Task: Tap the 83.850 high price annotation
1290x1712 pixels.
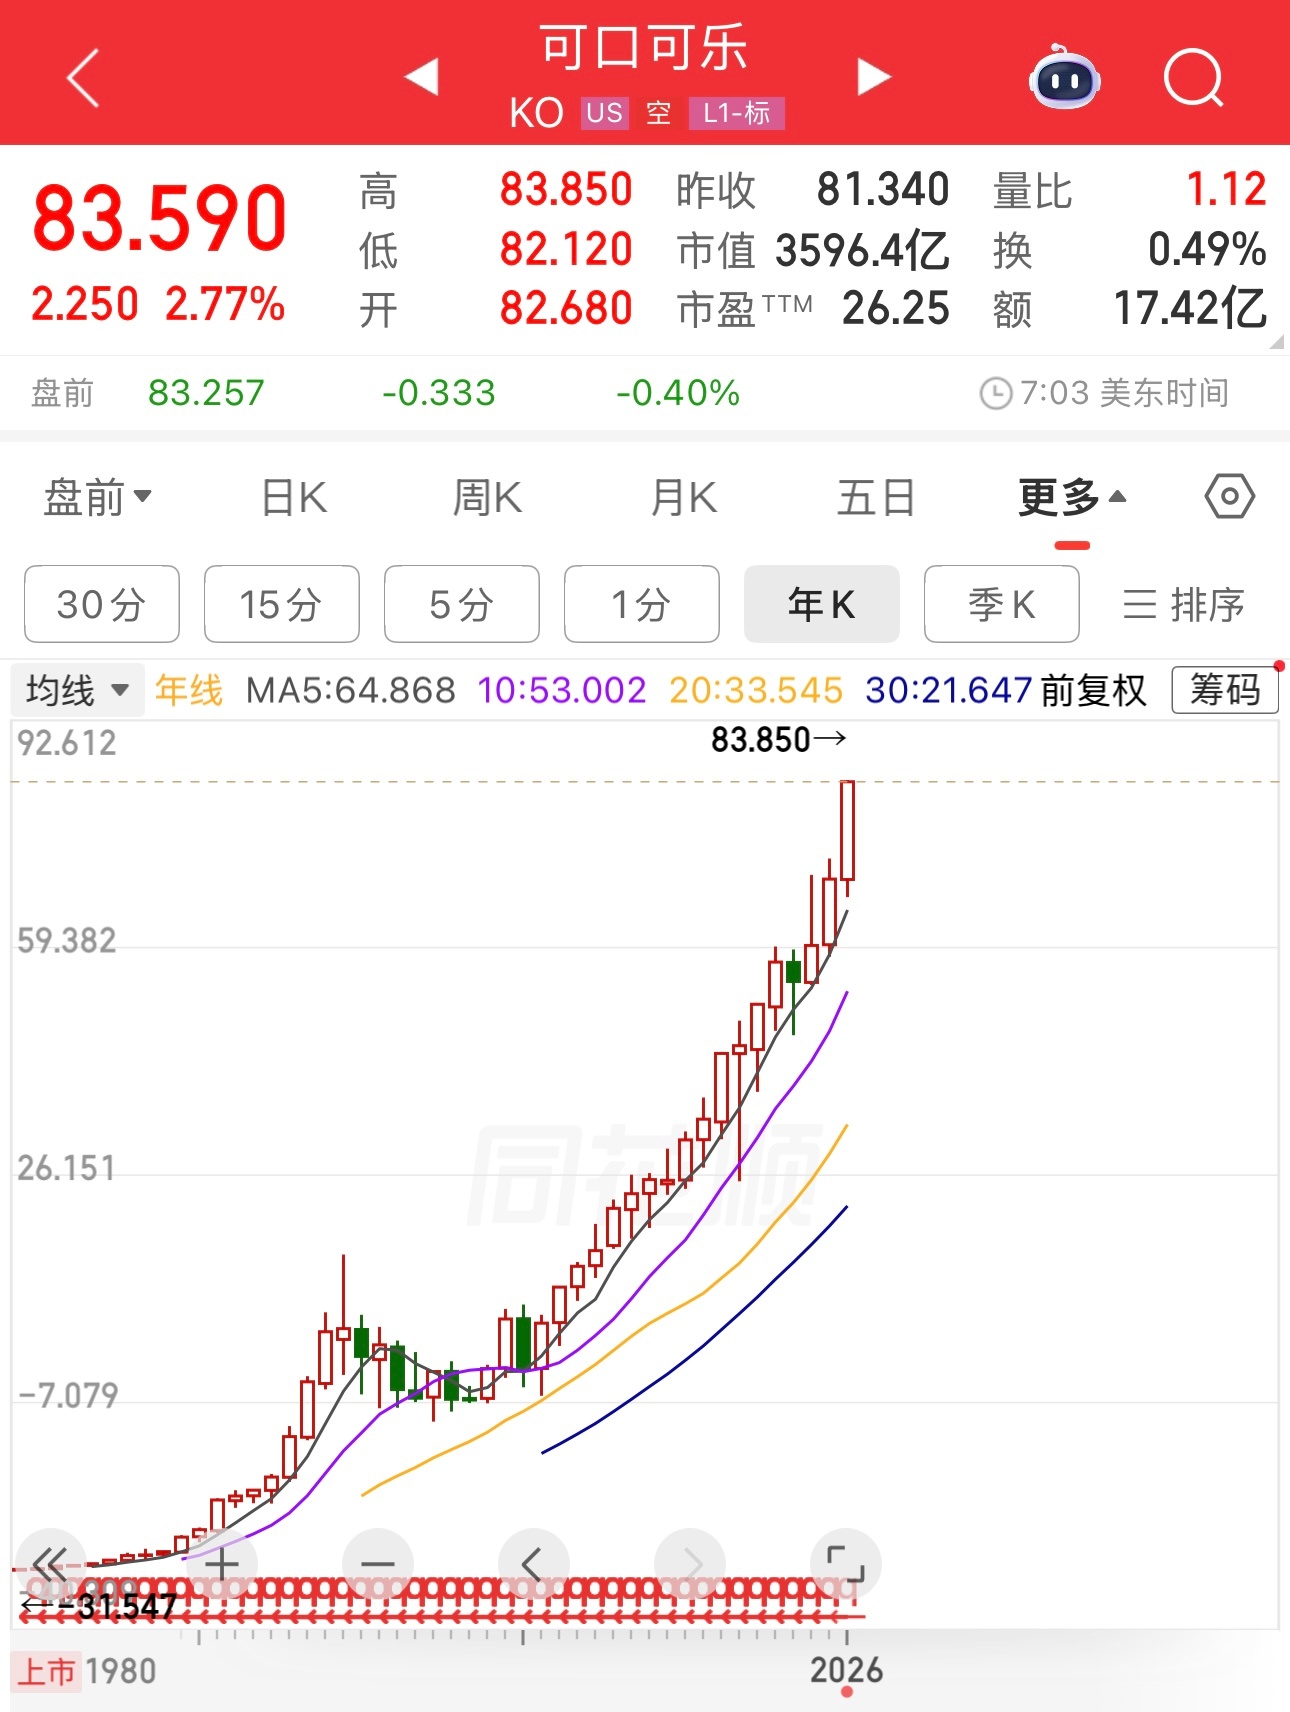Action: tap(778, 740)
